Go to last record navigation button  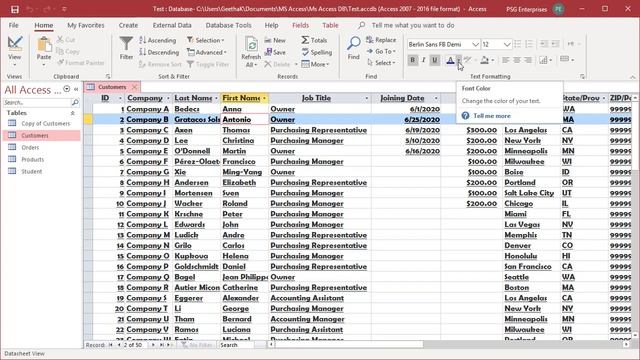click(x=161, y=345)
